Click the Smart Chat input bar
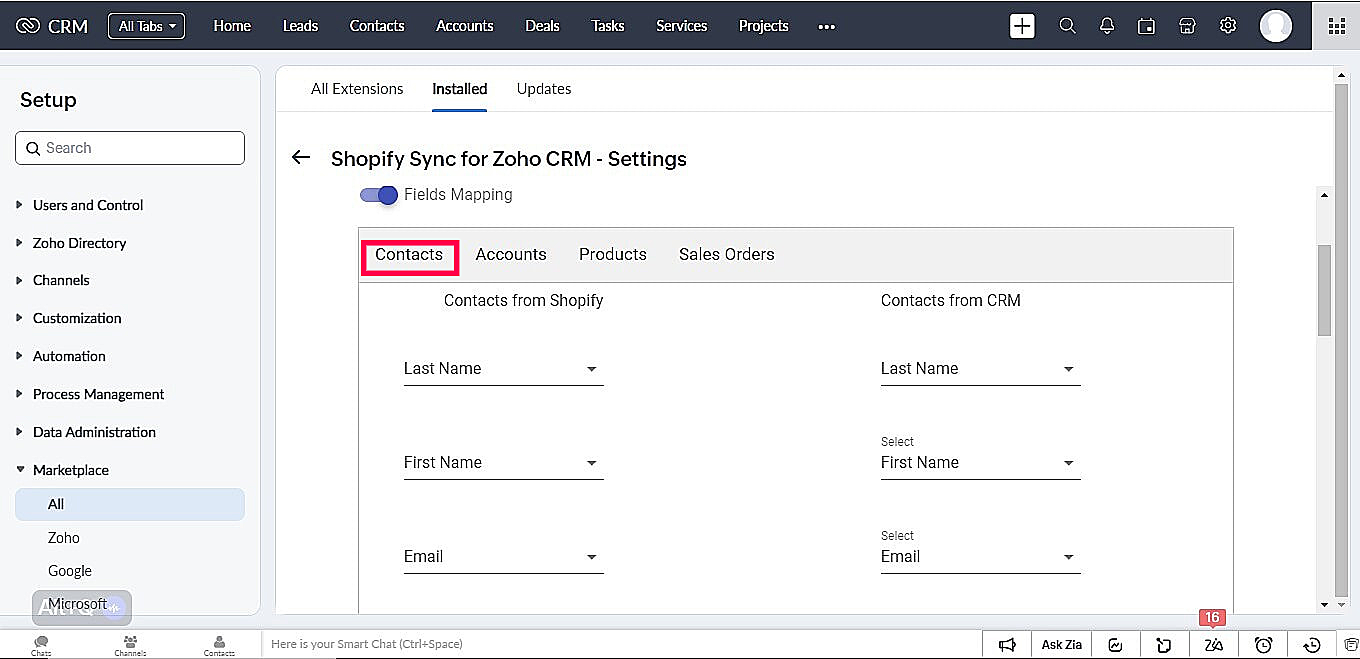 tap(621, 645)
